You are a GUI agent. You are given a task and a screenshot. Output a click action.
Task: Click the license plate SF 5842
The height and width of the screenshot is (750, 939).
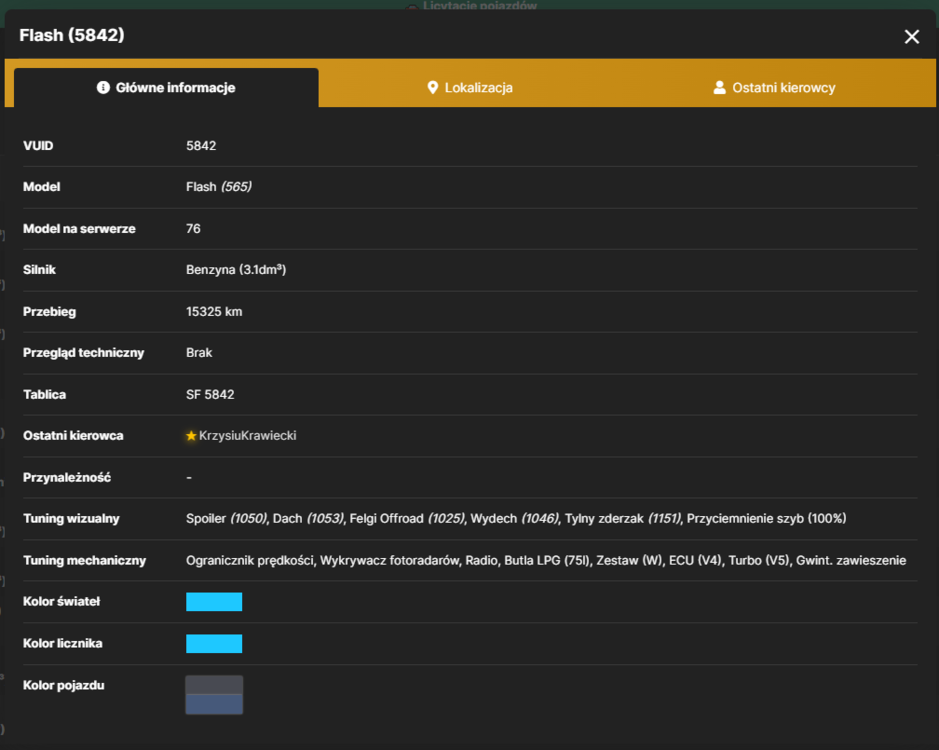click(x=210, y=394)
